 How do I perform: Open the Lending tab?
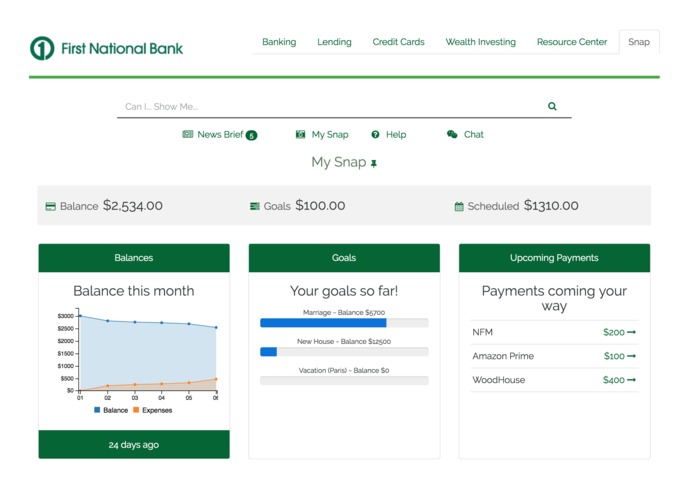[x=334, y=42]
